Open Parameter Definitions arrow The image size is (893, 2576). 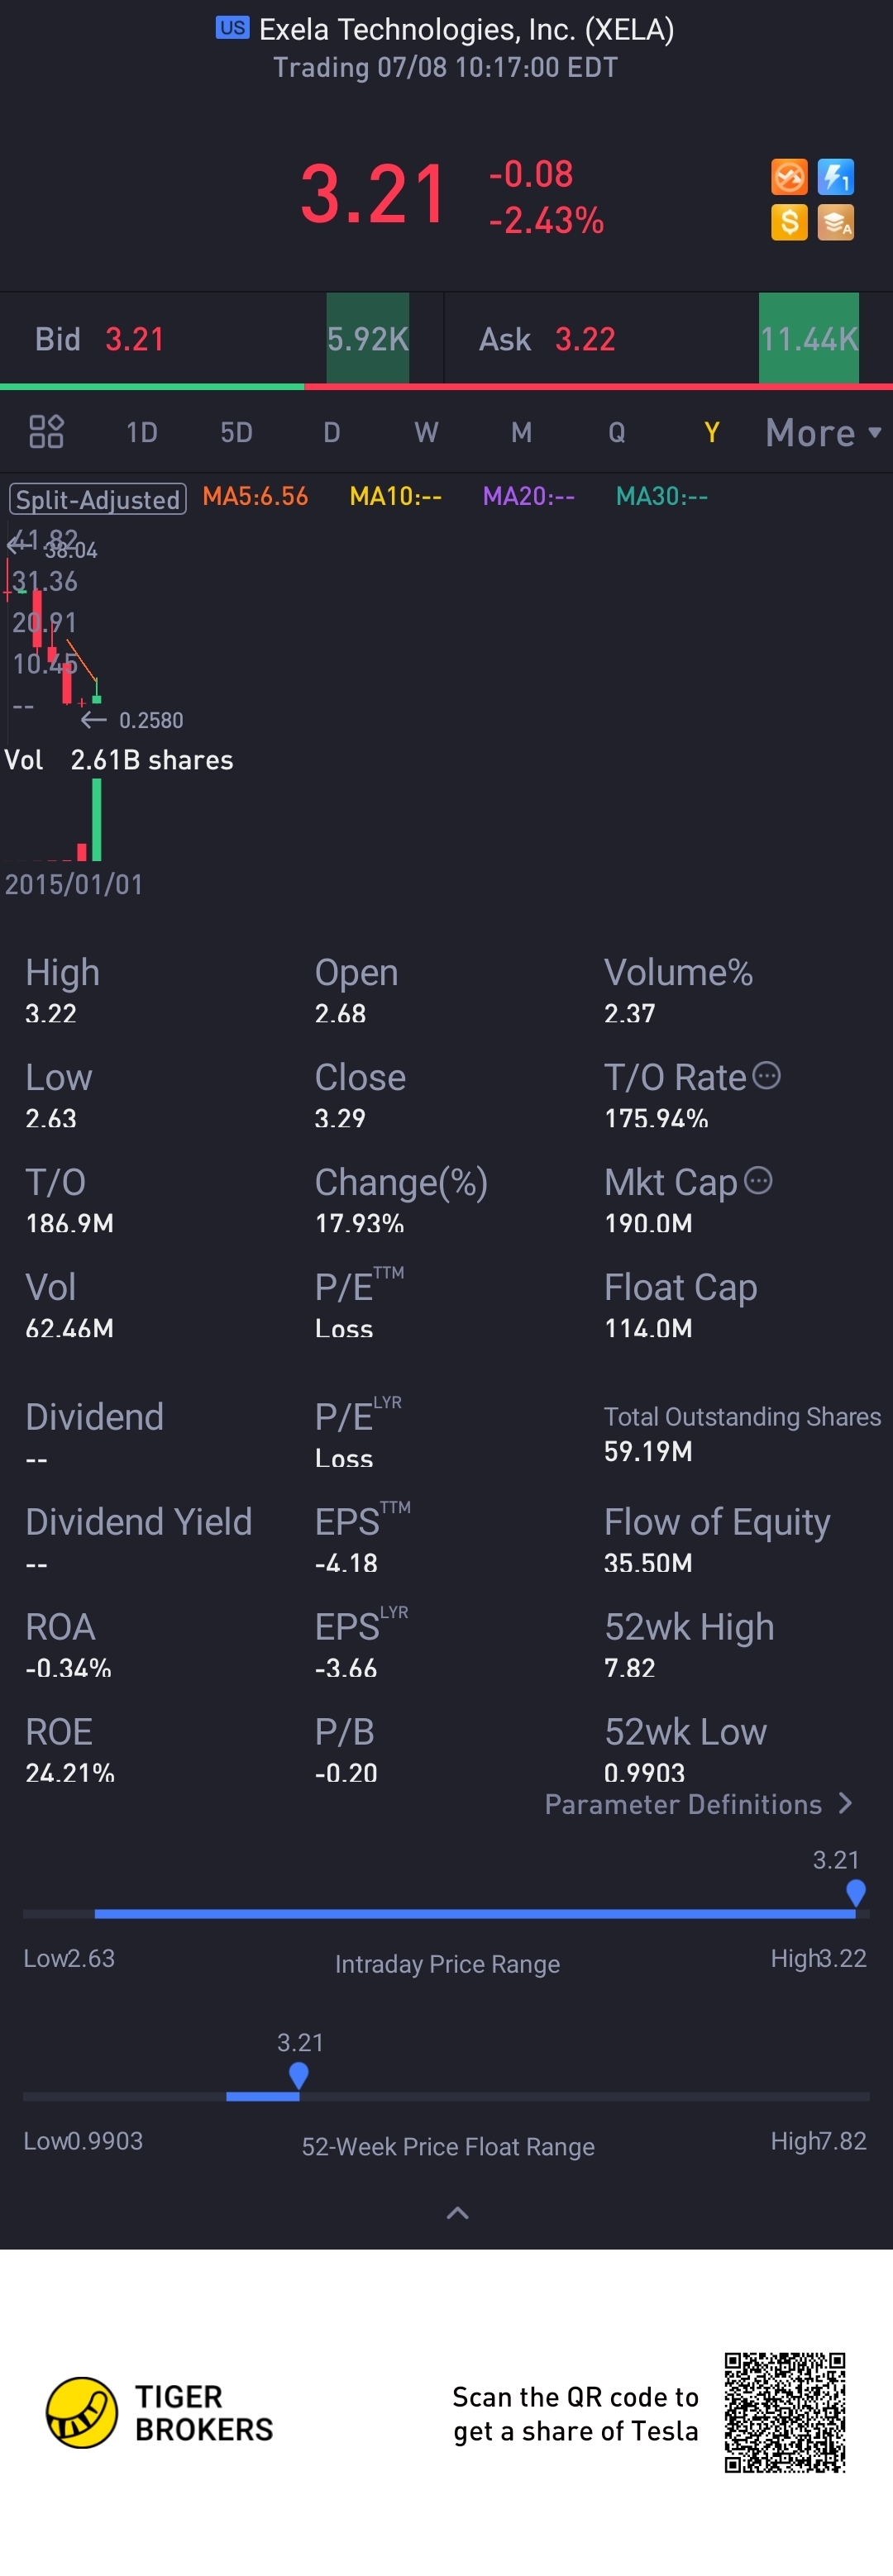pos(845,1803)
